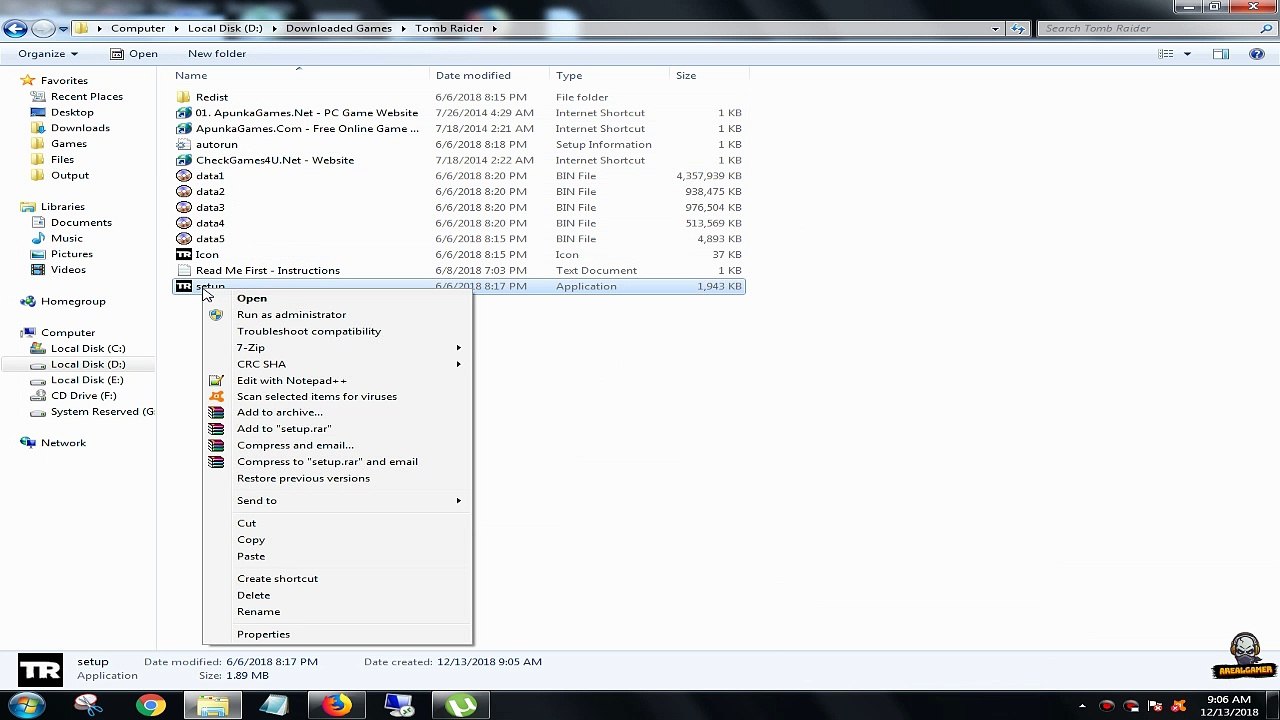Click the antivirus scan icon in context menu
Viewport: 1280px width, 720px height.
click(216, 397)
